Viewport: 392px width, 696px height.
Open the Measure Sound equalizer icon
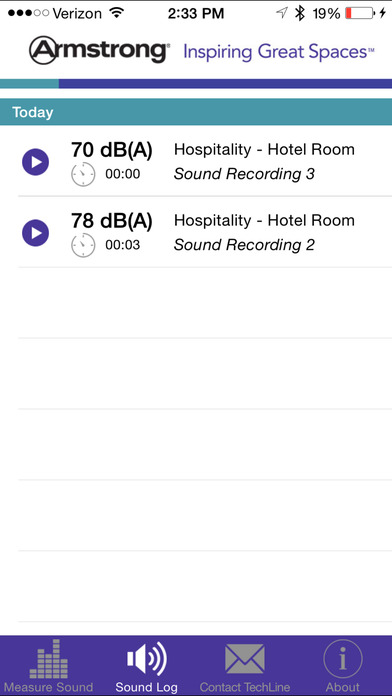tap(49, 659)
